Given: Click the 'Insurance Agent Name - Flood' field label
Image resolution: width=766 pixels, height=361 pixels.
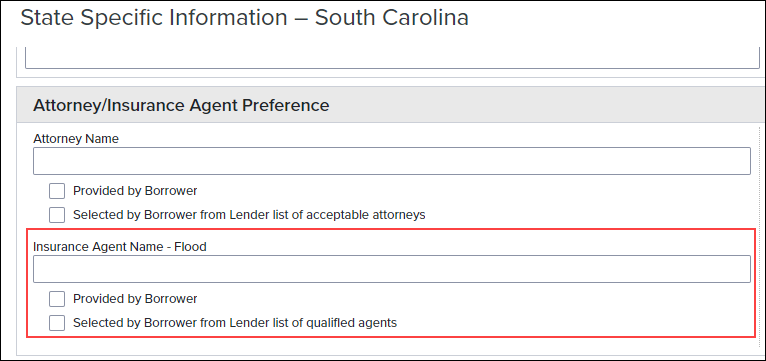Looking at the screenshot, I should point(120,247).
